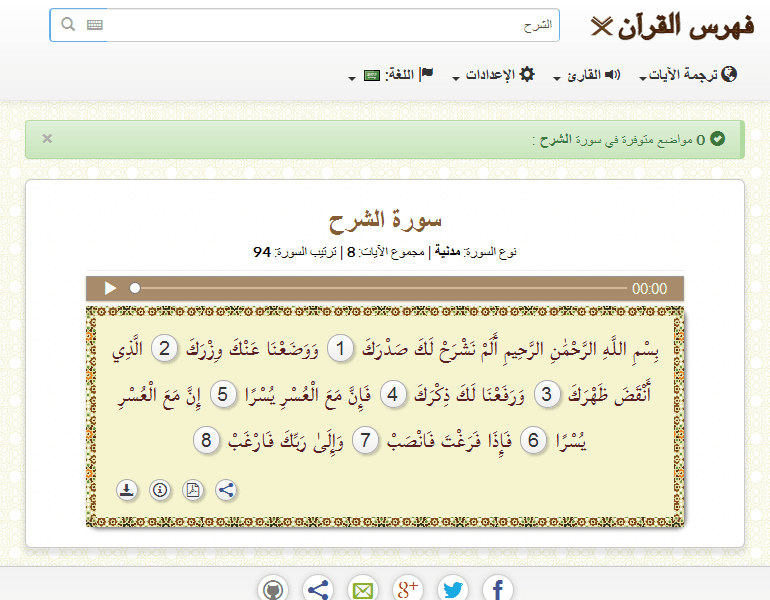
Task: Click the search input field
Action: [304, 25]
